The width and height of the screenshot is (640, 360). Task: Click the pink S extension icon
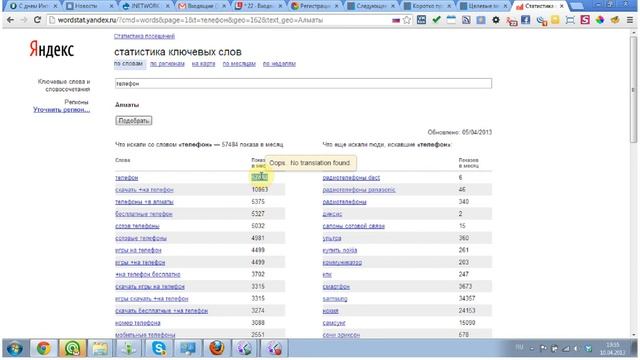[585, 20]
